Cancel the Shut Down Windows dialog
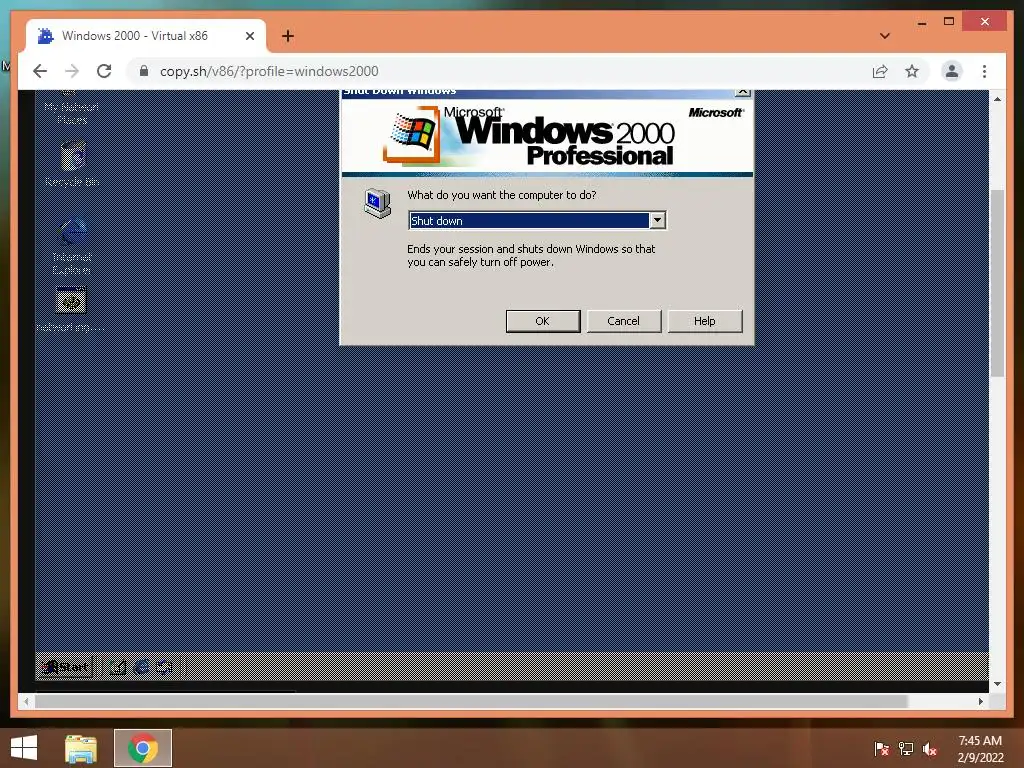 [624, 321]
